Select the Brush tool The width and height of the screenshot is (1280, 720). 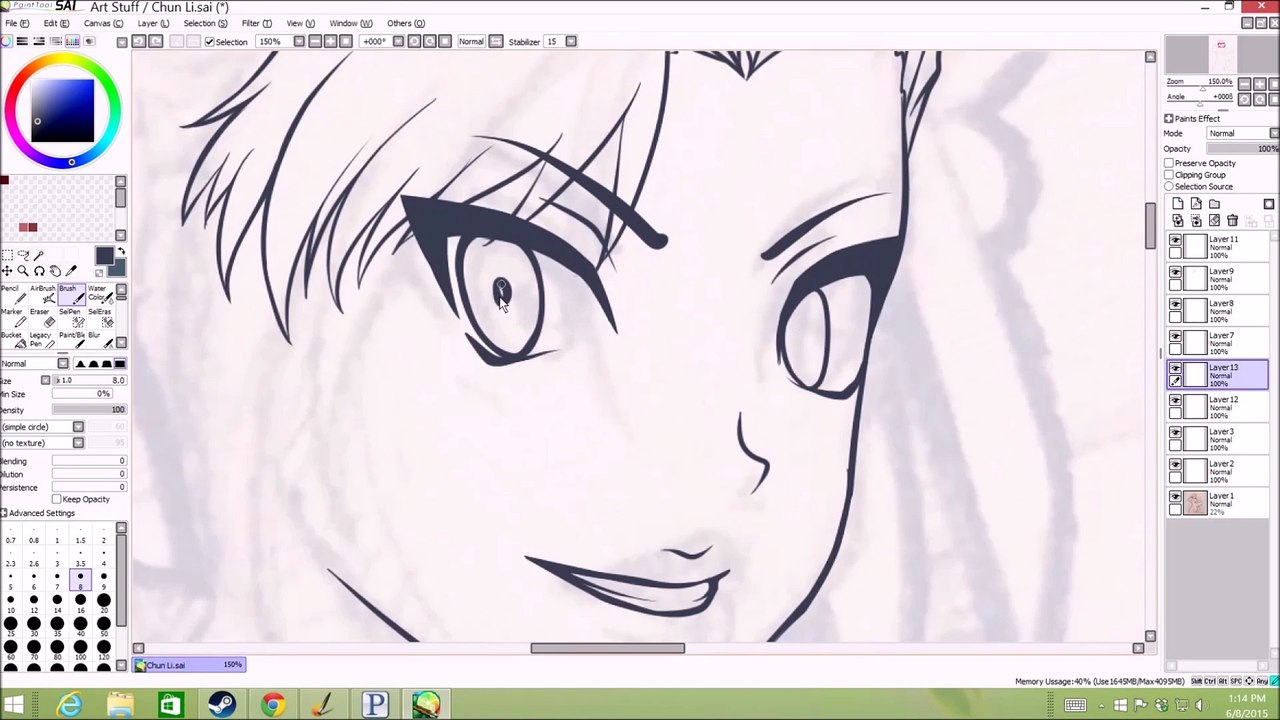pos(70,295)
